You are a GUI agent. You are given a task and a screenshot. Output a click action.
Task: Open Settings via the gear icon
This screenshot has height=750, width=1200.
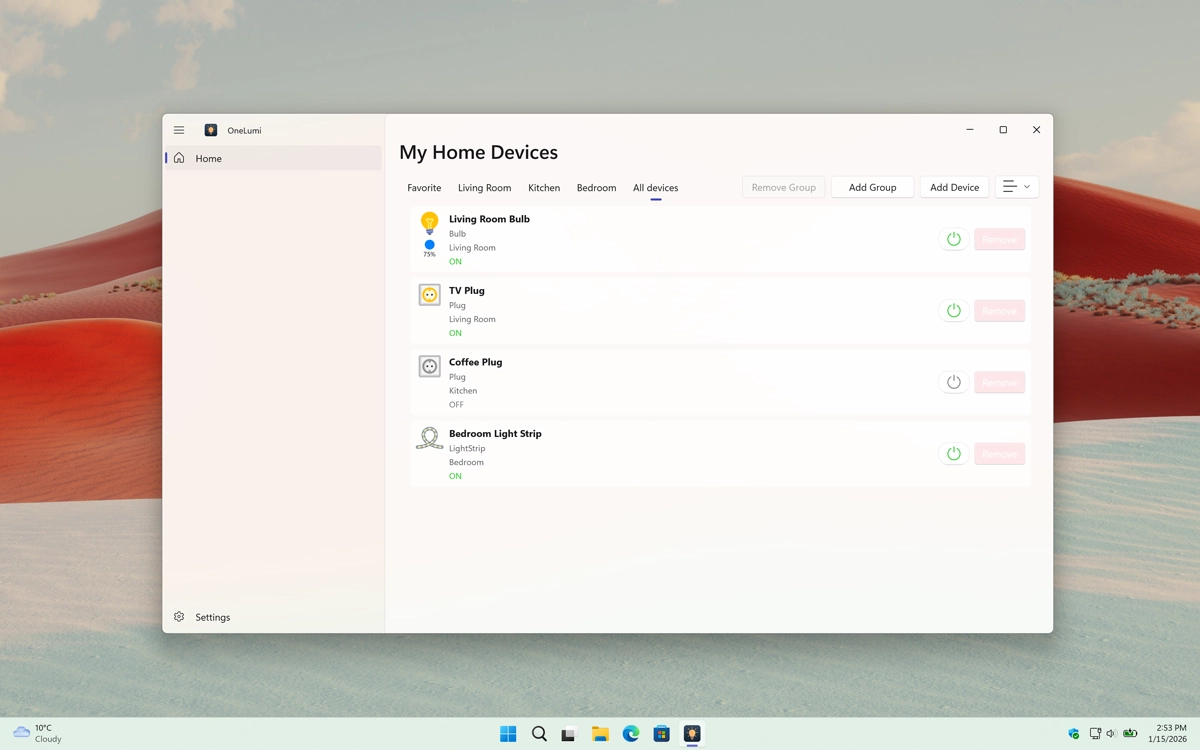coord(179,617)
